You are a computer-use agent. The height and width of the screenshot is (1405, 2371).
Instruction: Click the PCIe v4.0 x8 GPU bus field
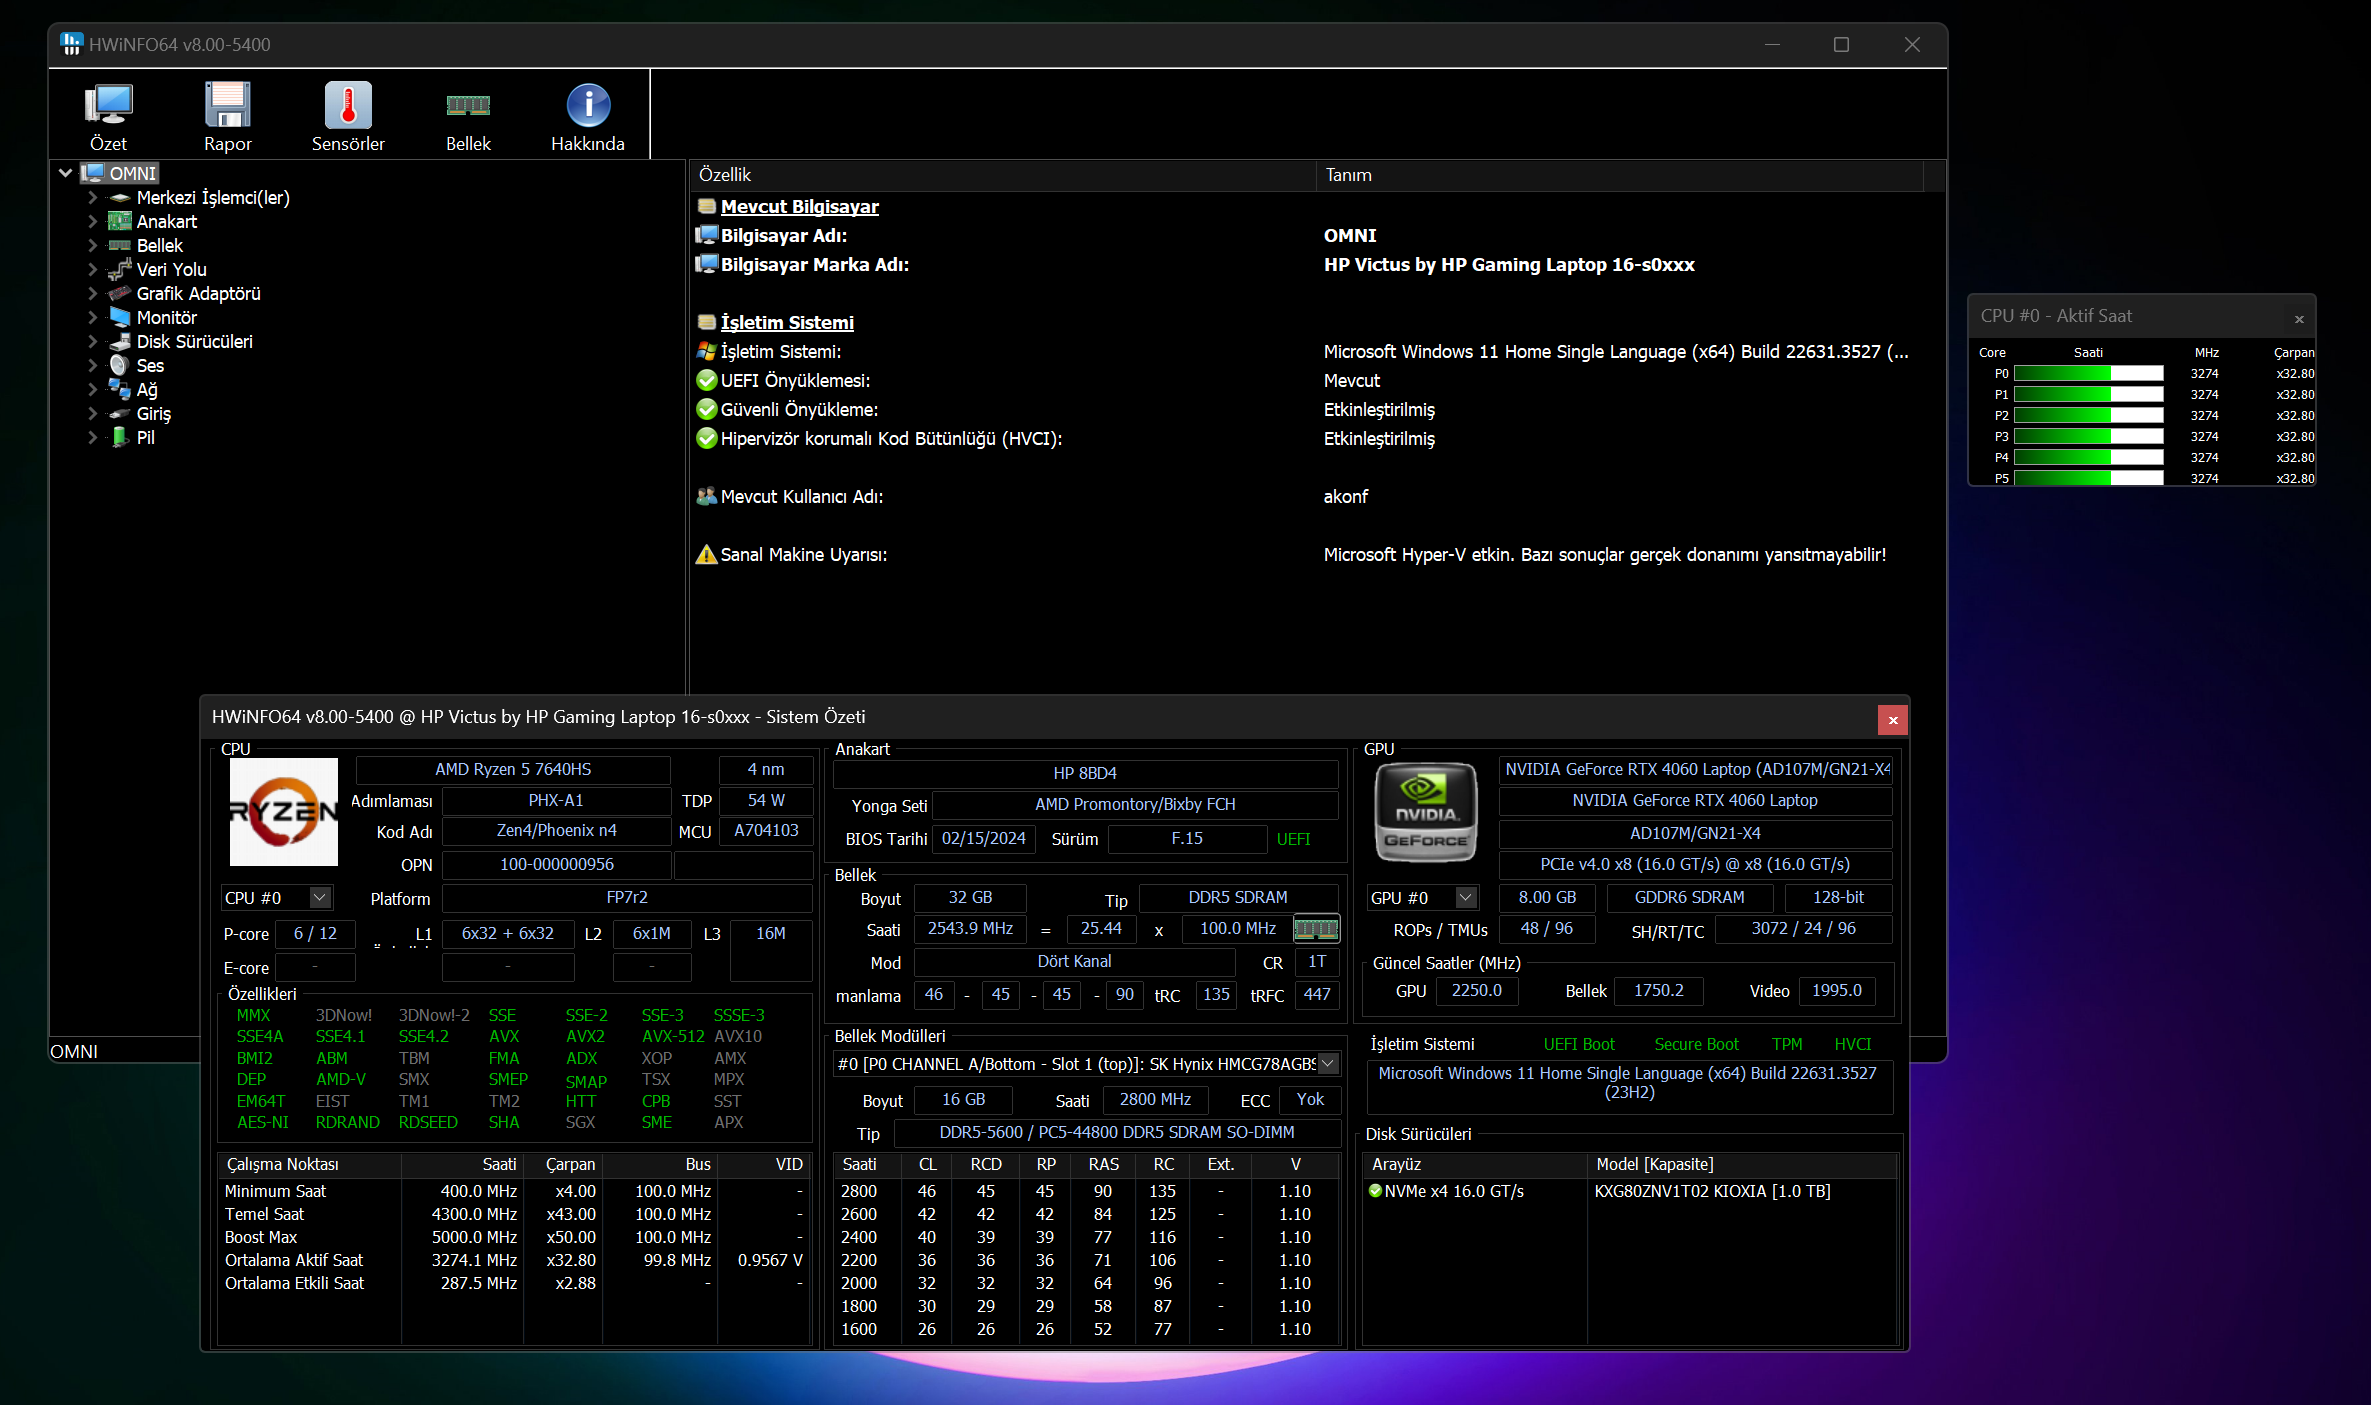pos(1694,864)
